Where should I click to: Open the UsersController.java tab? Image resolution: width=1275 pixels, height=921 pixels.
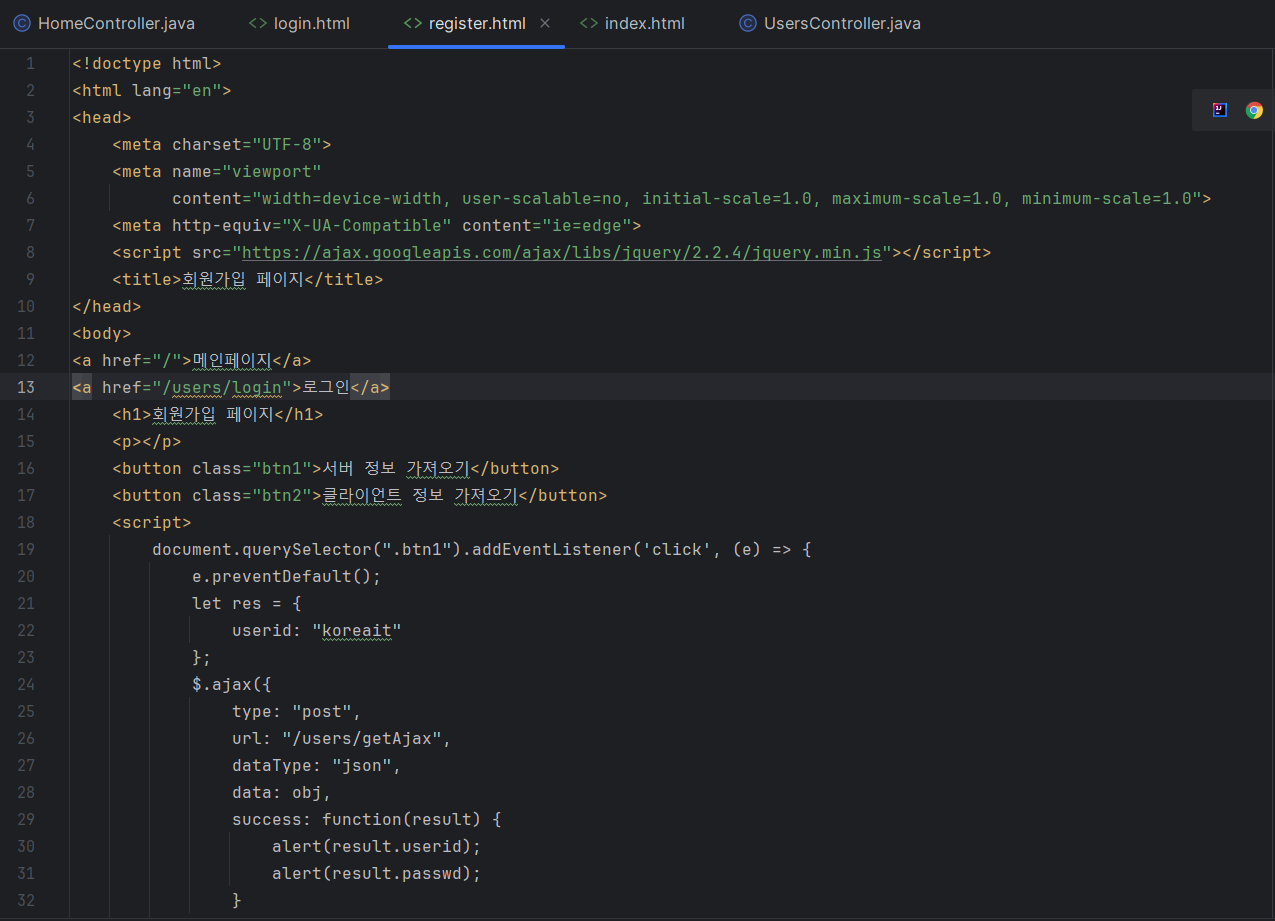[x=830, y=23]
